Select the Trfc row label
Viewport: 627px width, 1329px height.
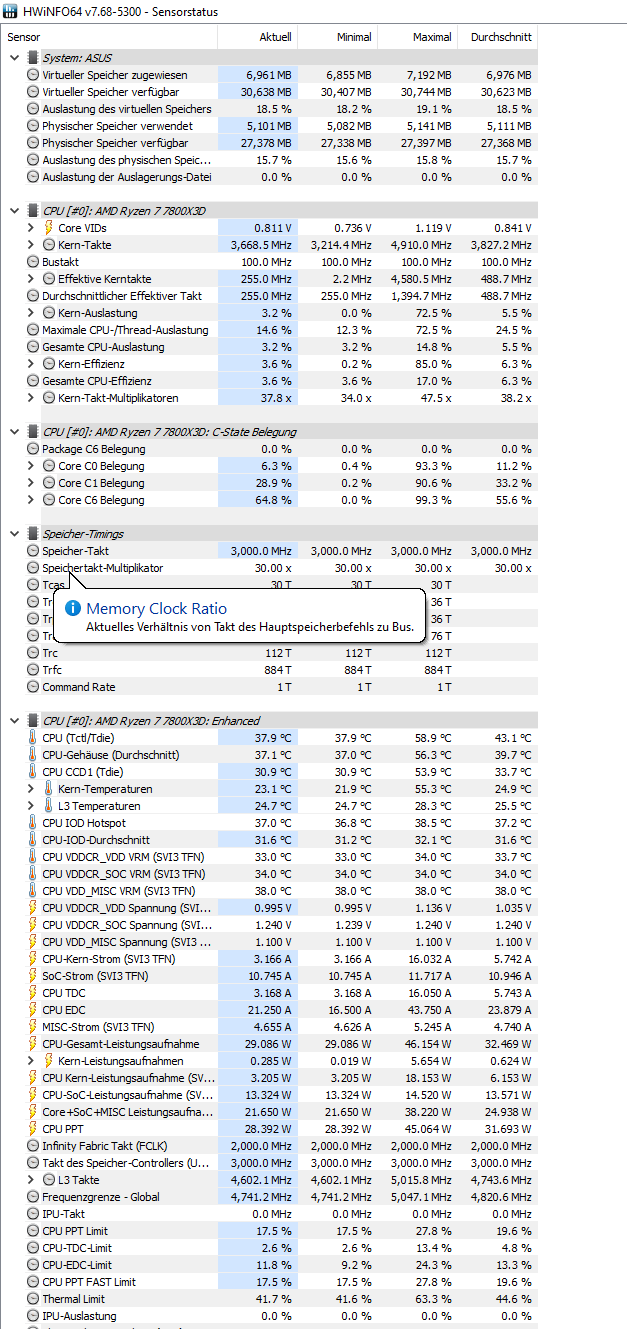coord(50,670)
